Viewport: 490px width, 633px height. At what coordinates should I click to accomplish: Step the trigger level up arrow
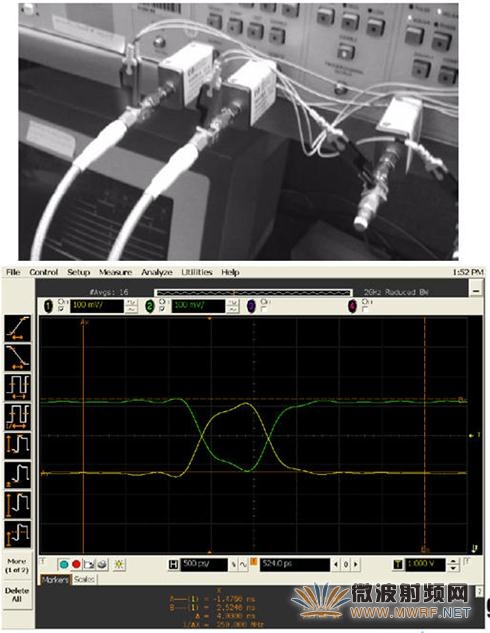(453, 562)
